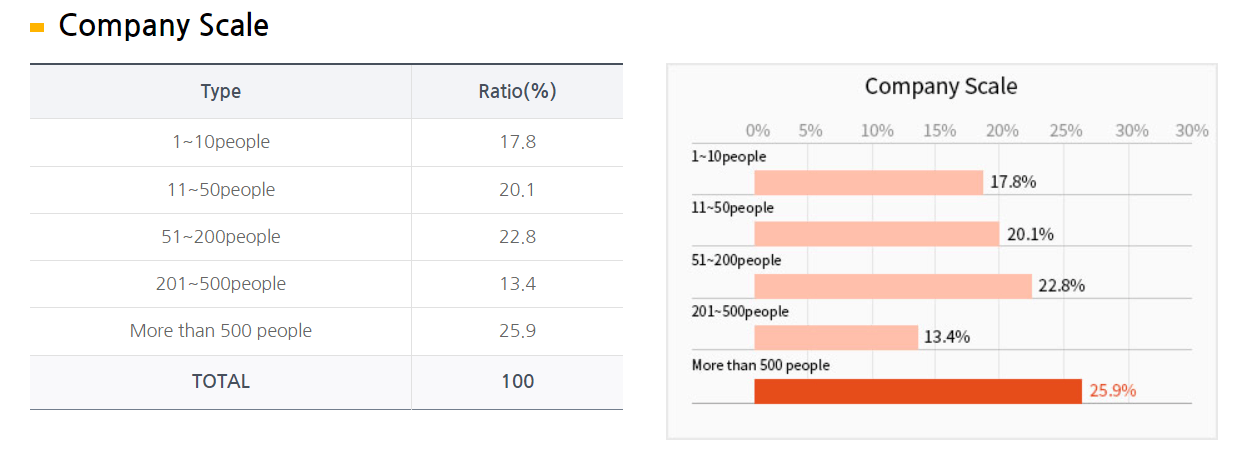The image size is (1240, 459).
Task: Select the 51~200people table row label
Action: pos(220,237)
